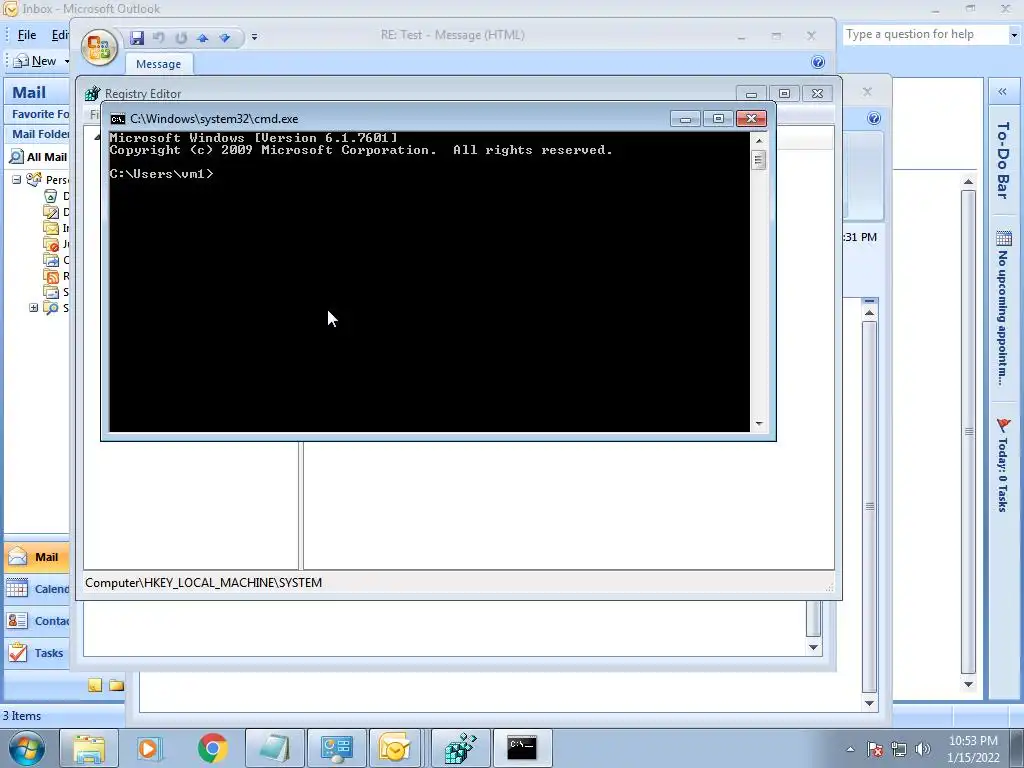Open the Notepad-like app from taskbar
Viewport: 1024px width, 768px height.
tap(275, 748)
